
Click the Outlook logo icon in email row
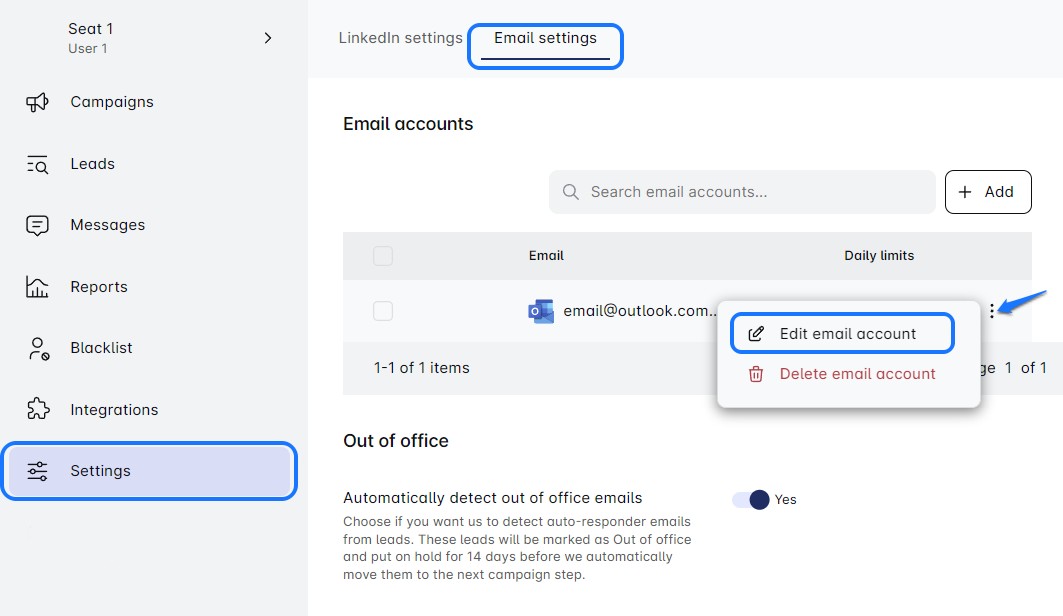541,311
